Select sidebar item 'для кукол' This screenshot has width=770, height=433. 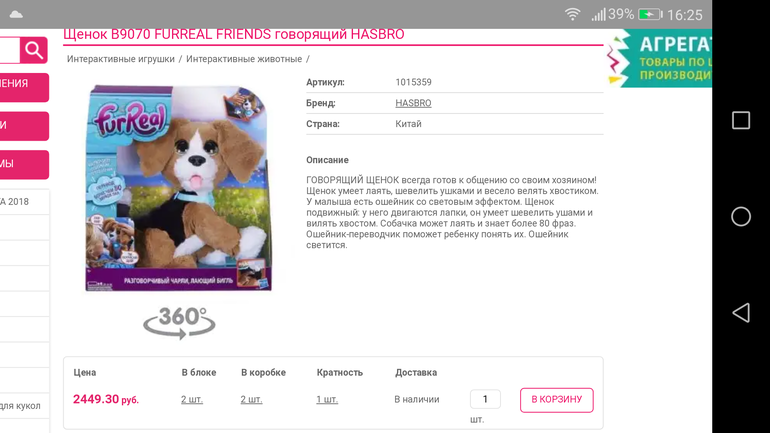(x=20, y=406)
